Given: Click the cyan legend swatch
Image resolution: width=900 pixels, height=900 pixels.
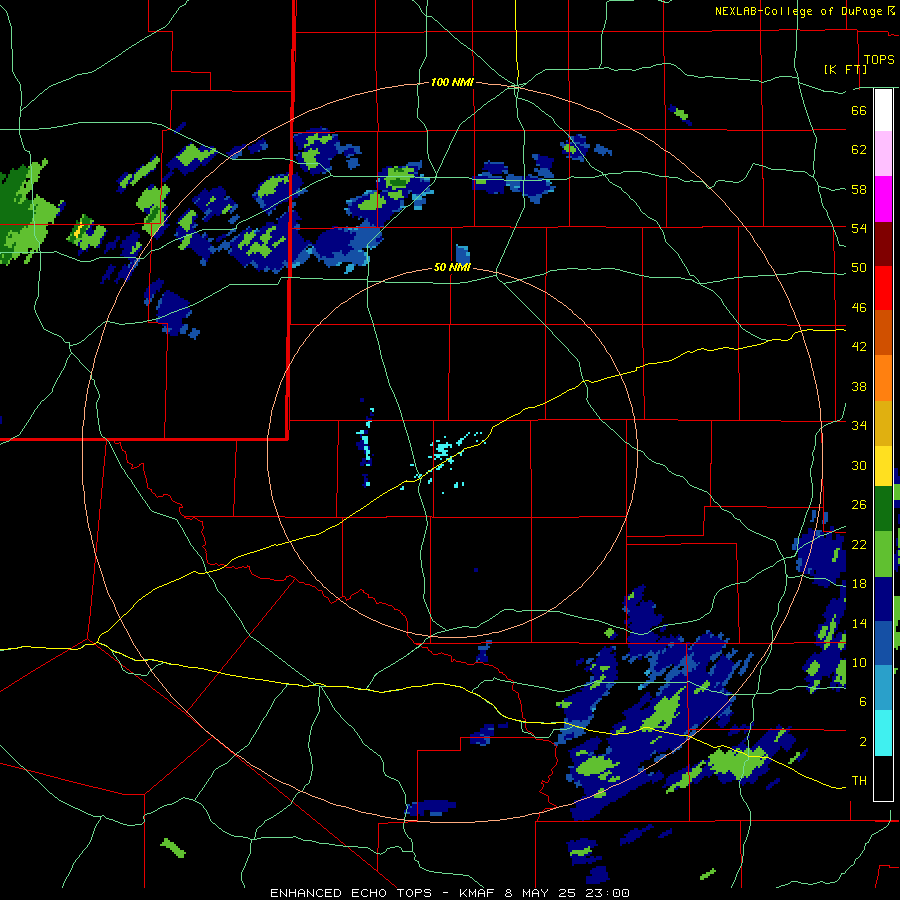Looking at the screenshot, I should pos(883,733).
